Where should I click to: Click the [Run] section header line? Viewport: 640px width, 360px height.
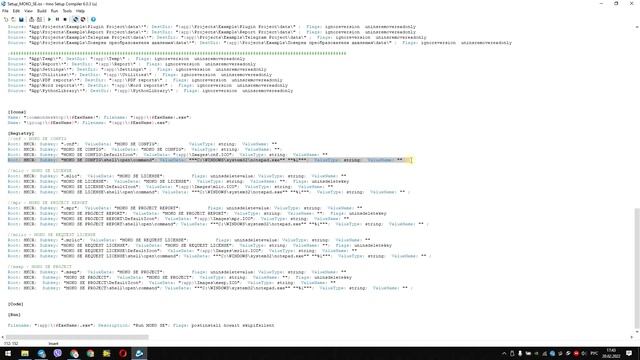(14, 315)
